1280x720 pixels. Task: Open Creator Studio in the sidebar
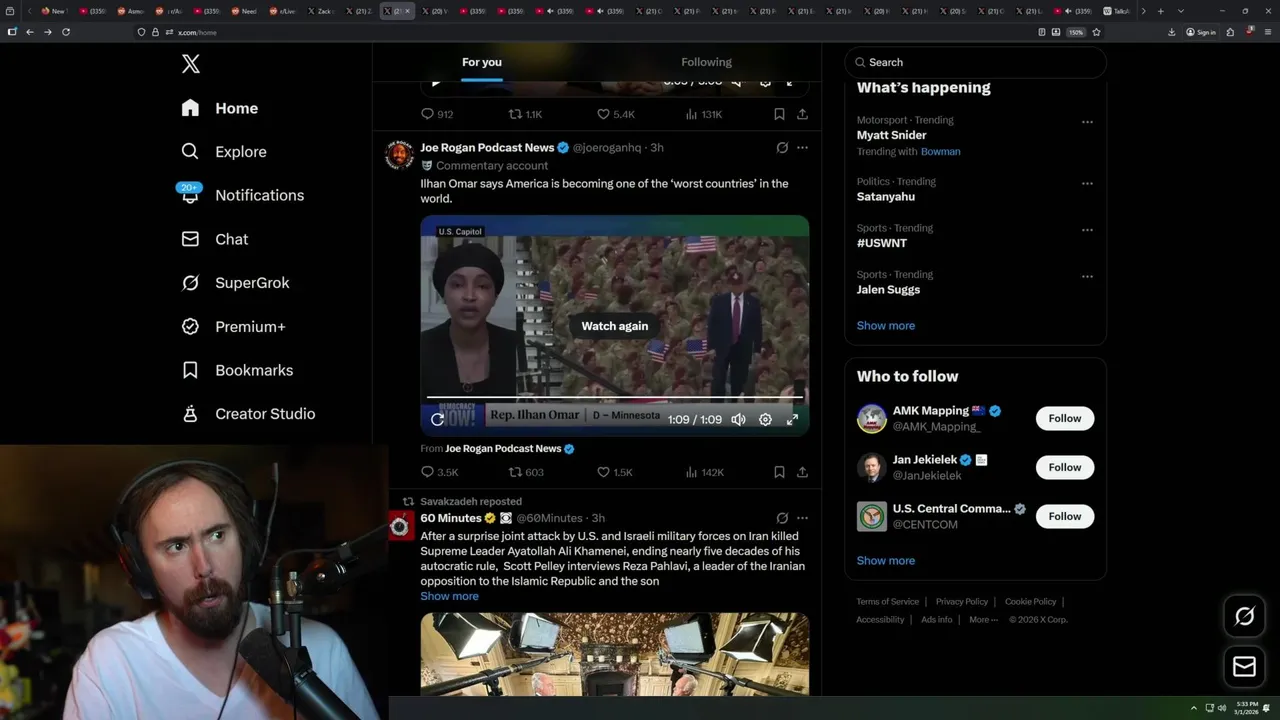(248, 414)
